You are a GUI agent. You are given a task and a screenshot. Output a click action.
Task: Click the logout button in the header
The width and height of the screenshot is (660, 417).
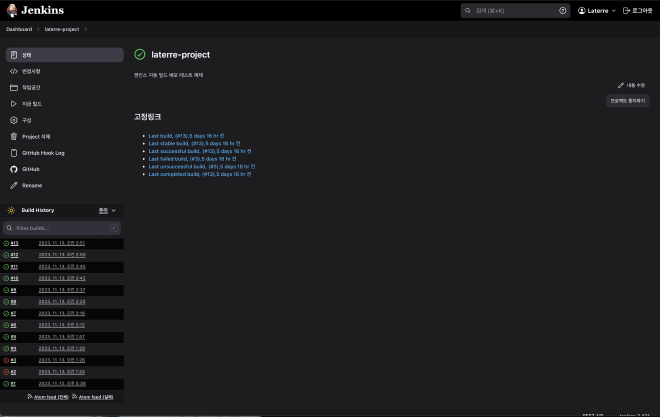(x=637, y=11)
